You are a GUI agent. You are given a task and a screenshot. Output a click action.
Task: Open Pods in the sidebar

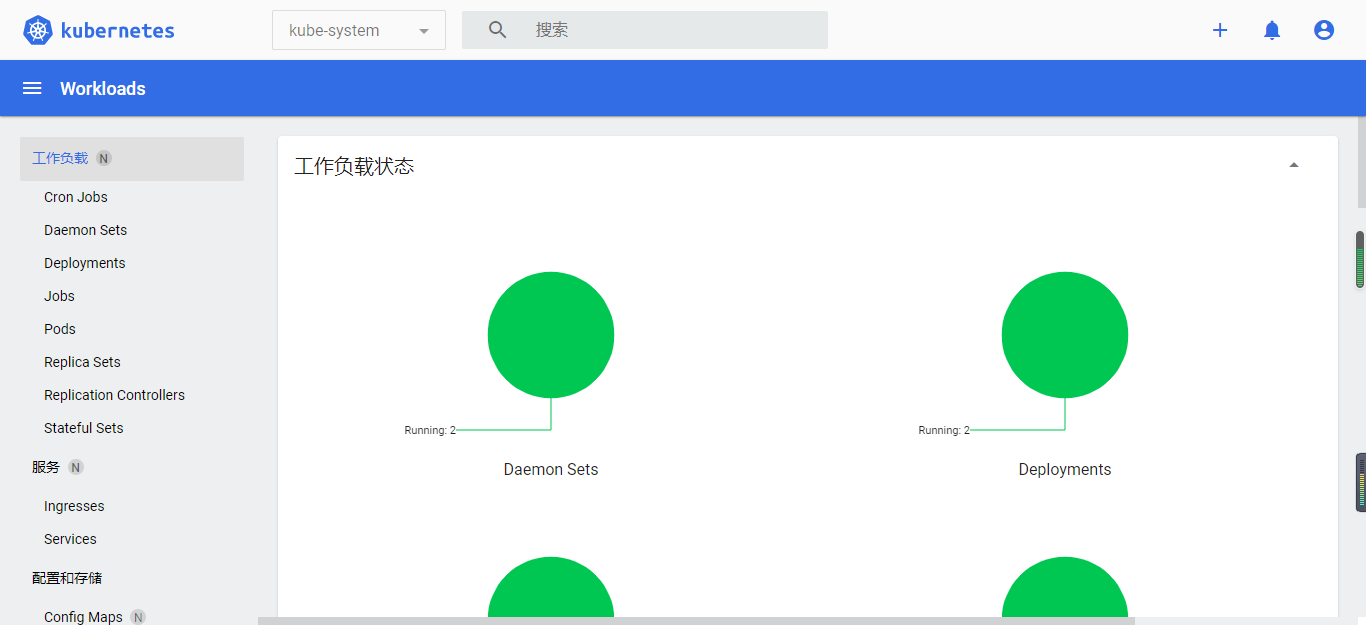coord(60,329)
